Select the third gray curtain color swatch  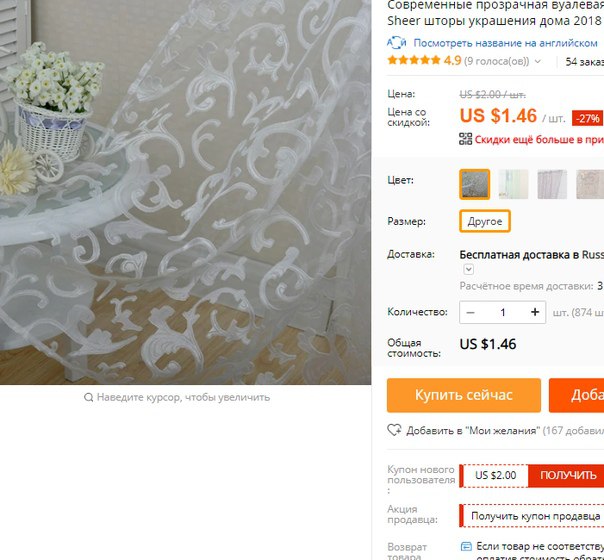pos(552,184)
